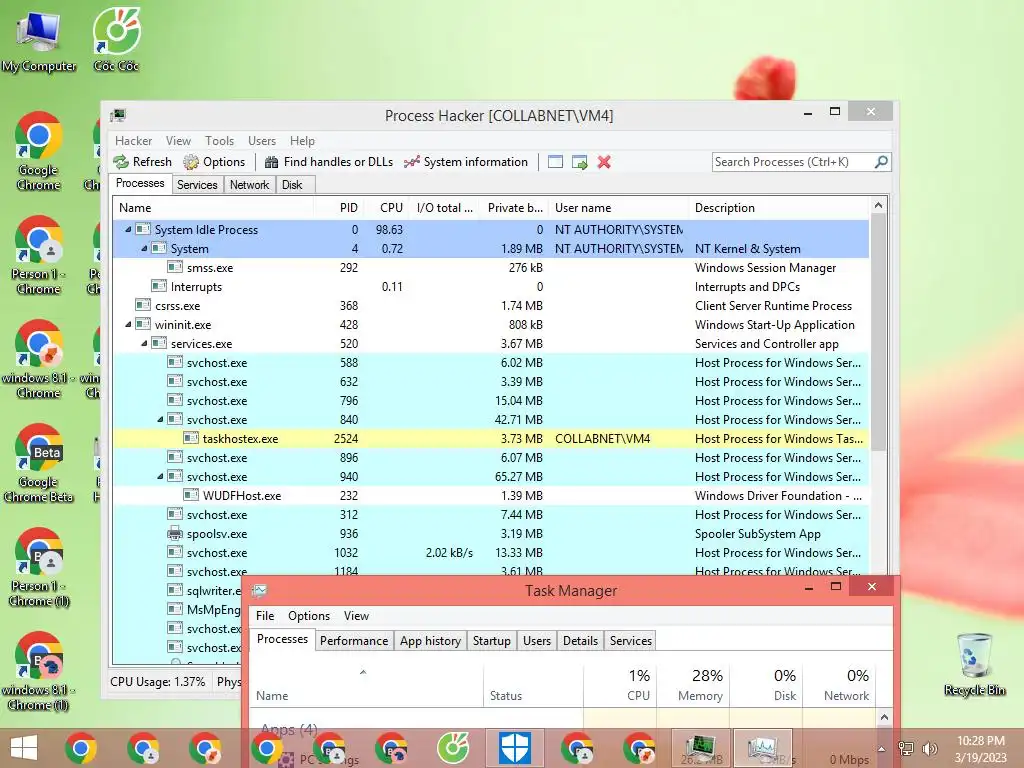
Task: Click the volume speaker tray icon
Action: pyautogui.click(x=929, y=748)
